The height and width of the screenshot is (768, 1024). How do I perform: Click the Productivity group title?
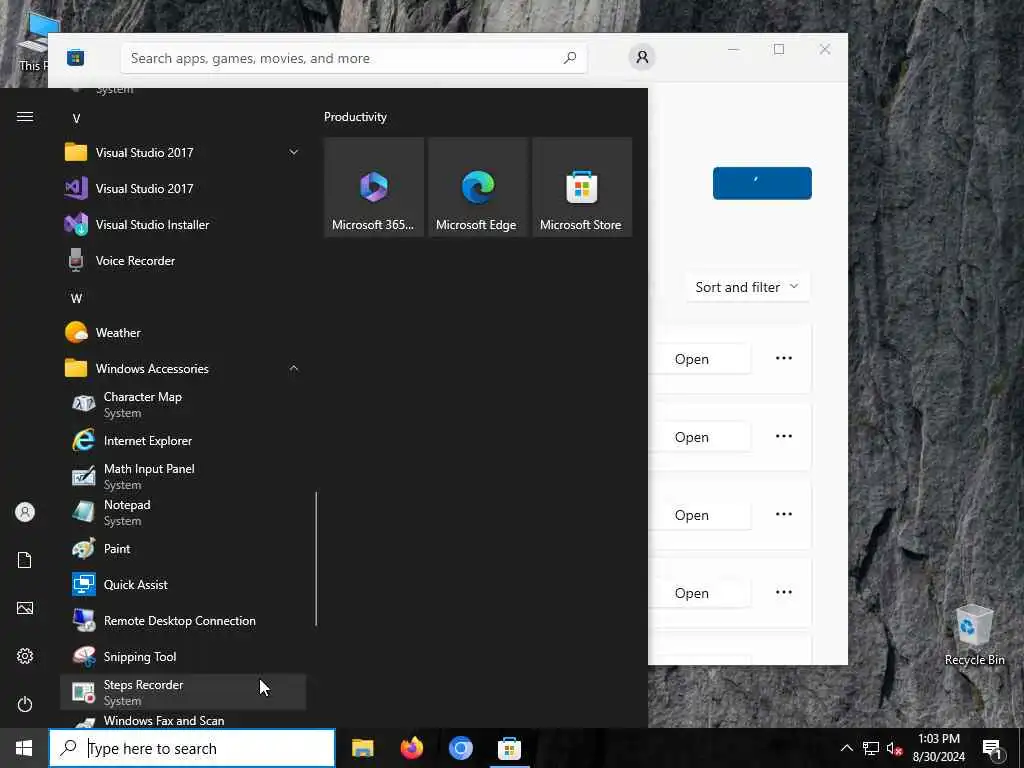[355, 117]
